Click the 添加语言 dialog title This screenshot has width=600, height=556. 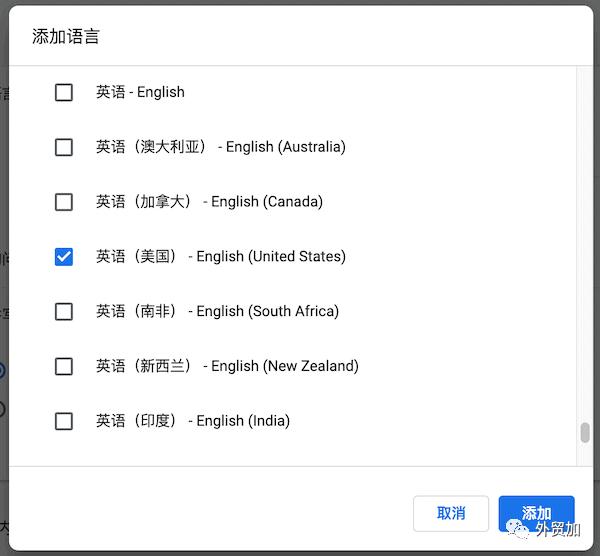click(66, 37)
